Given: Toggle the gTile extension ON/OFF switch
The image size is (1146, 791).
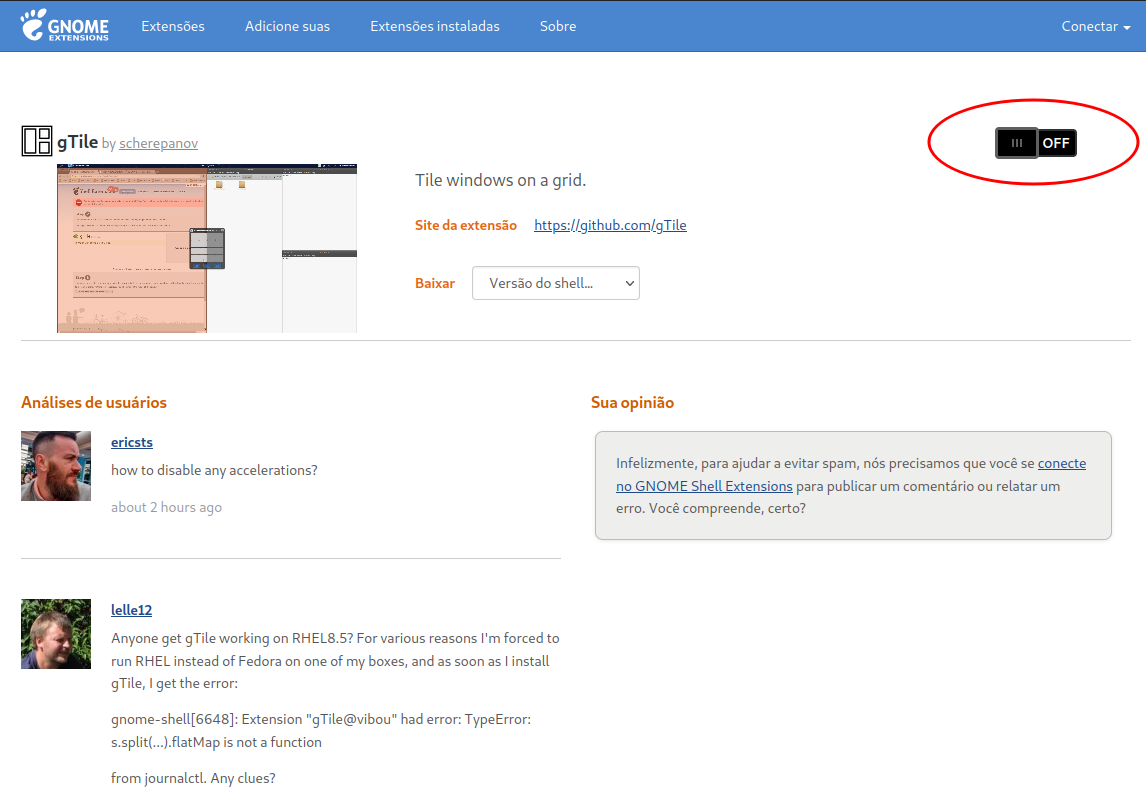Looking at the screenshot, I should coord(1035,142).
